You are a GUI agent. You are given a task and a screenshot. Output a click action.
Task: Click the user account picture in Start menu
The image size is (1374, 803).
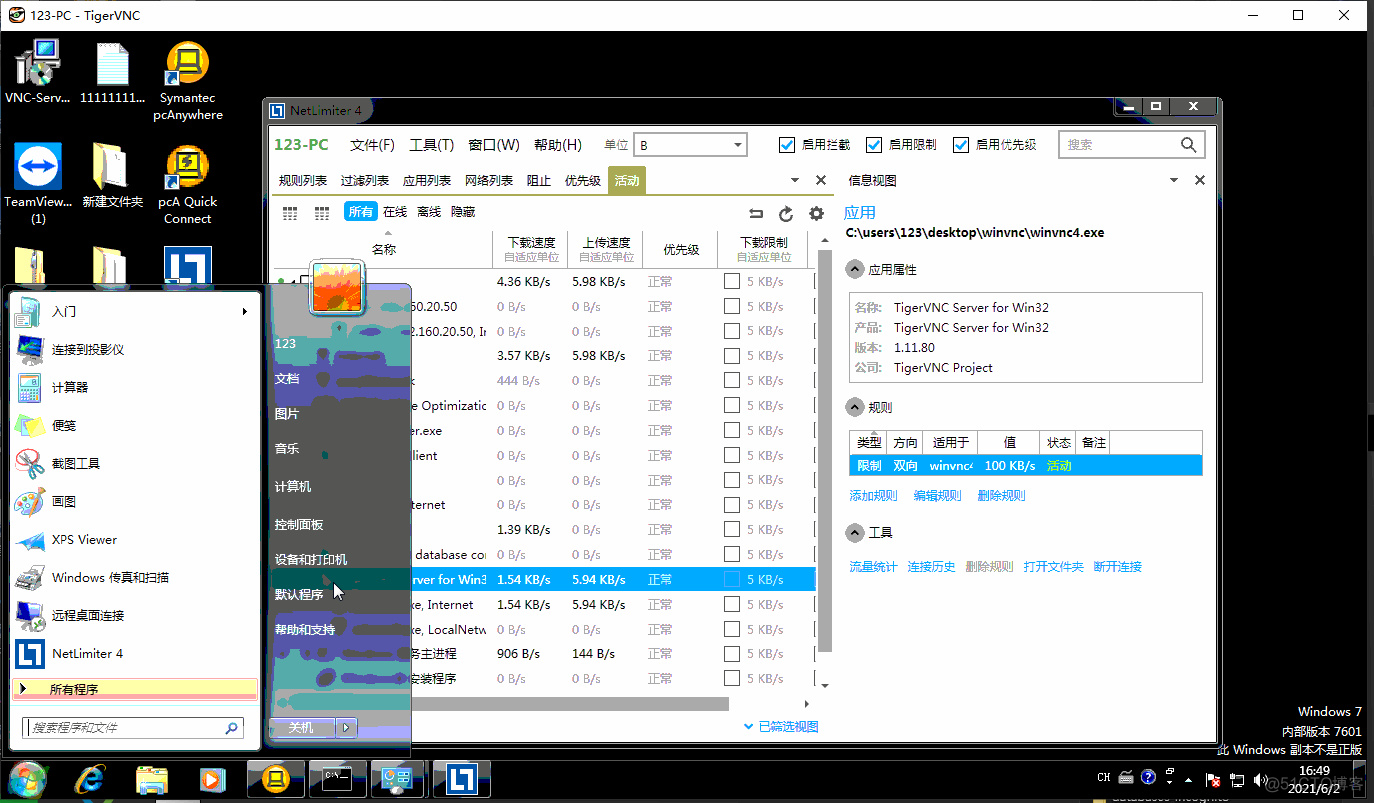(337, 288)
